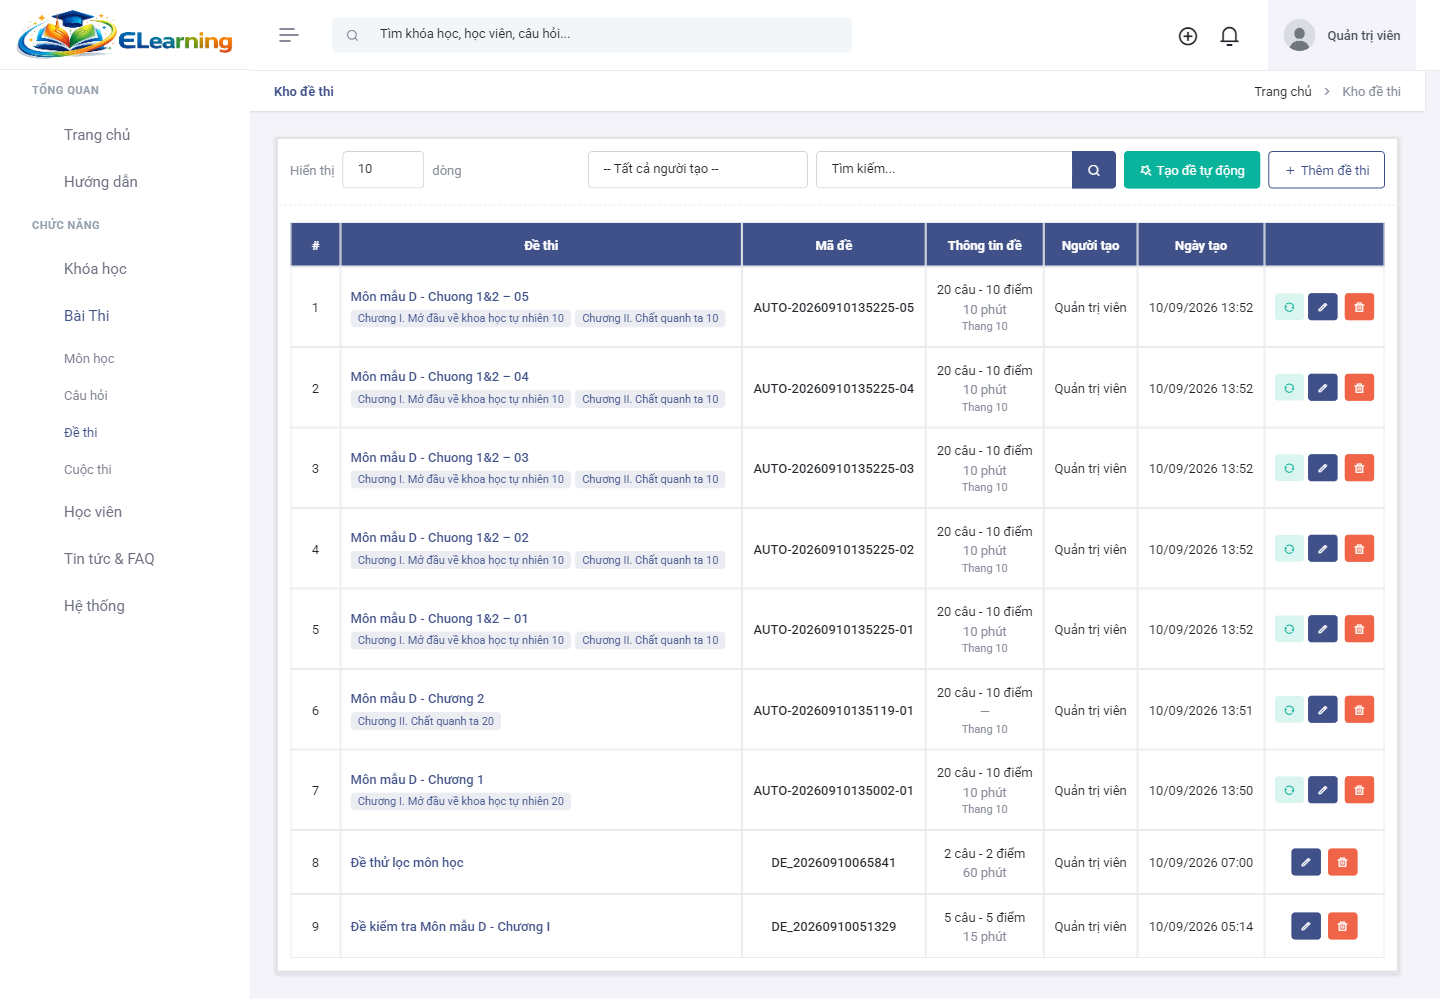1440x1000 pixels.
Task: Edit exam Đề kiểm tra Môn mẫu D - Chương I
Action: tap(1306, 926)
